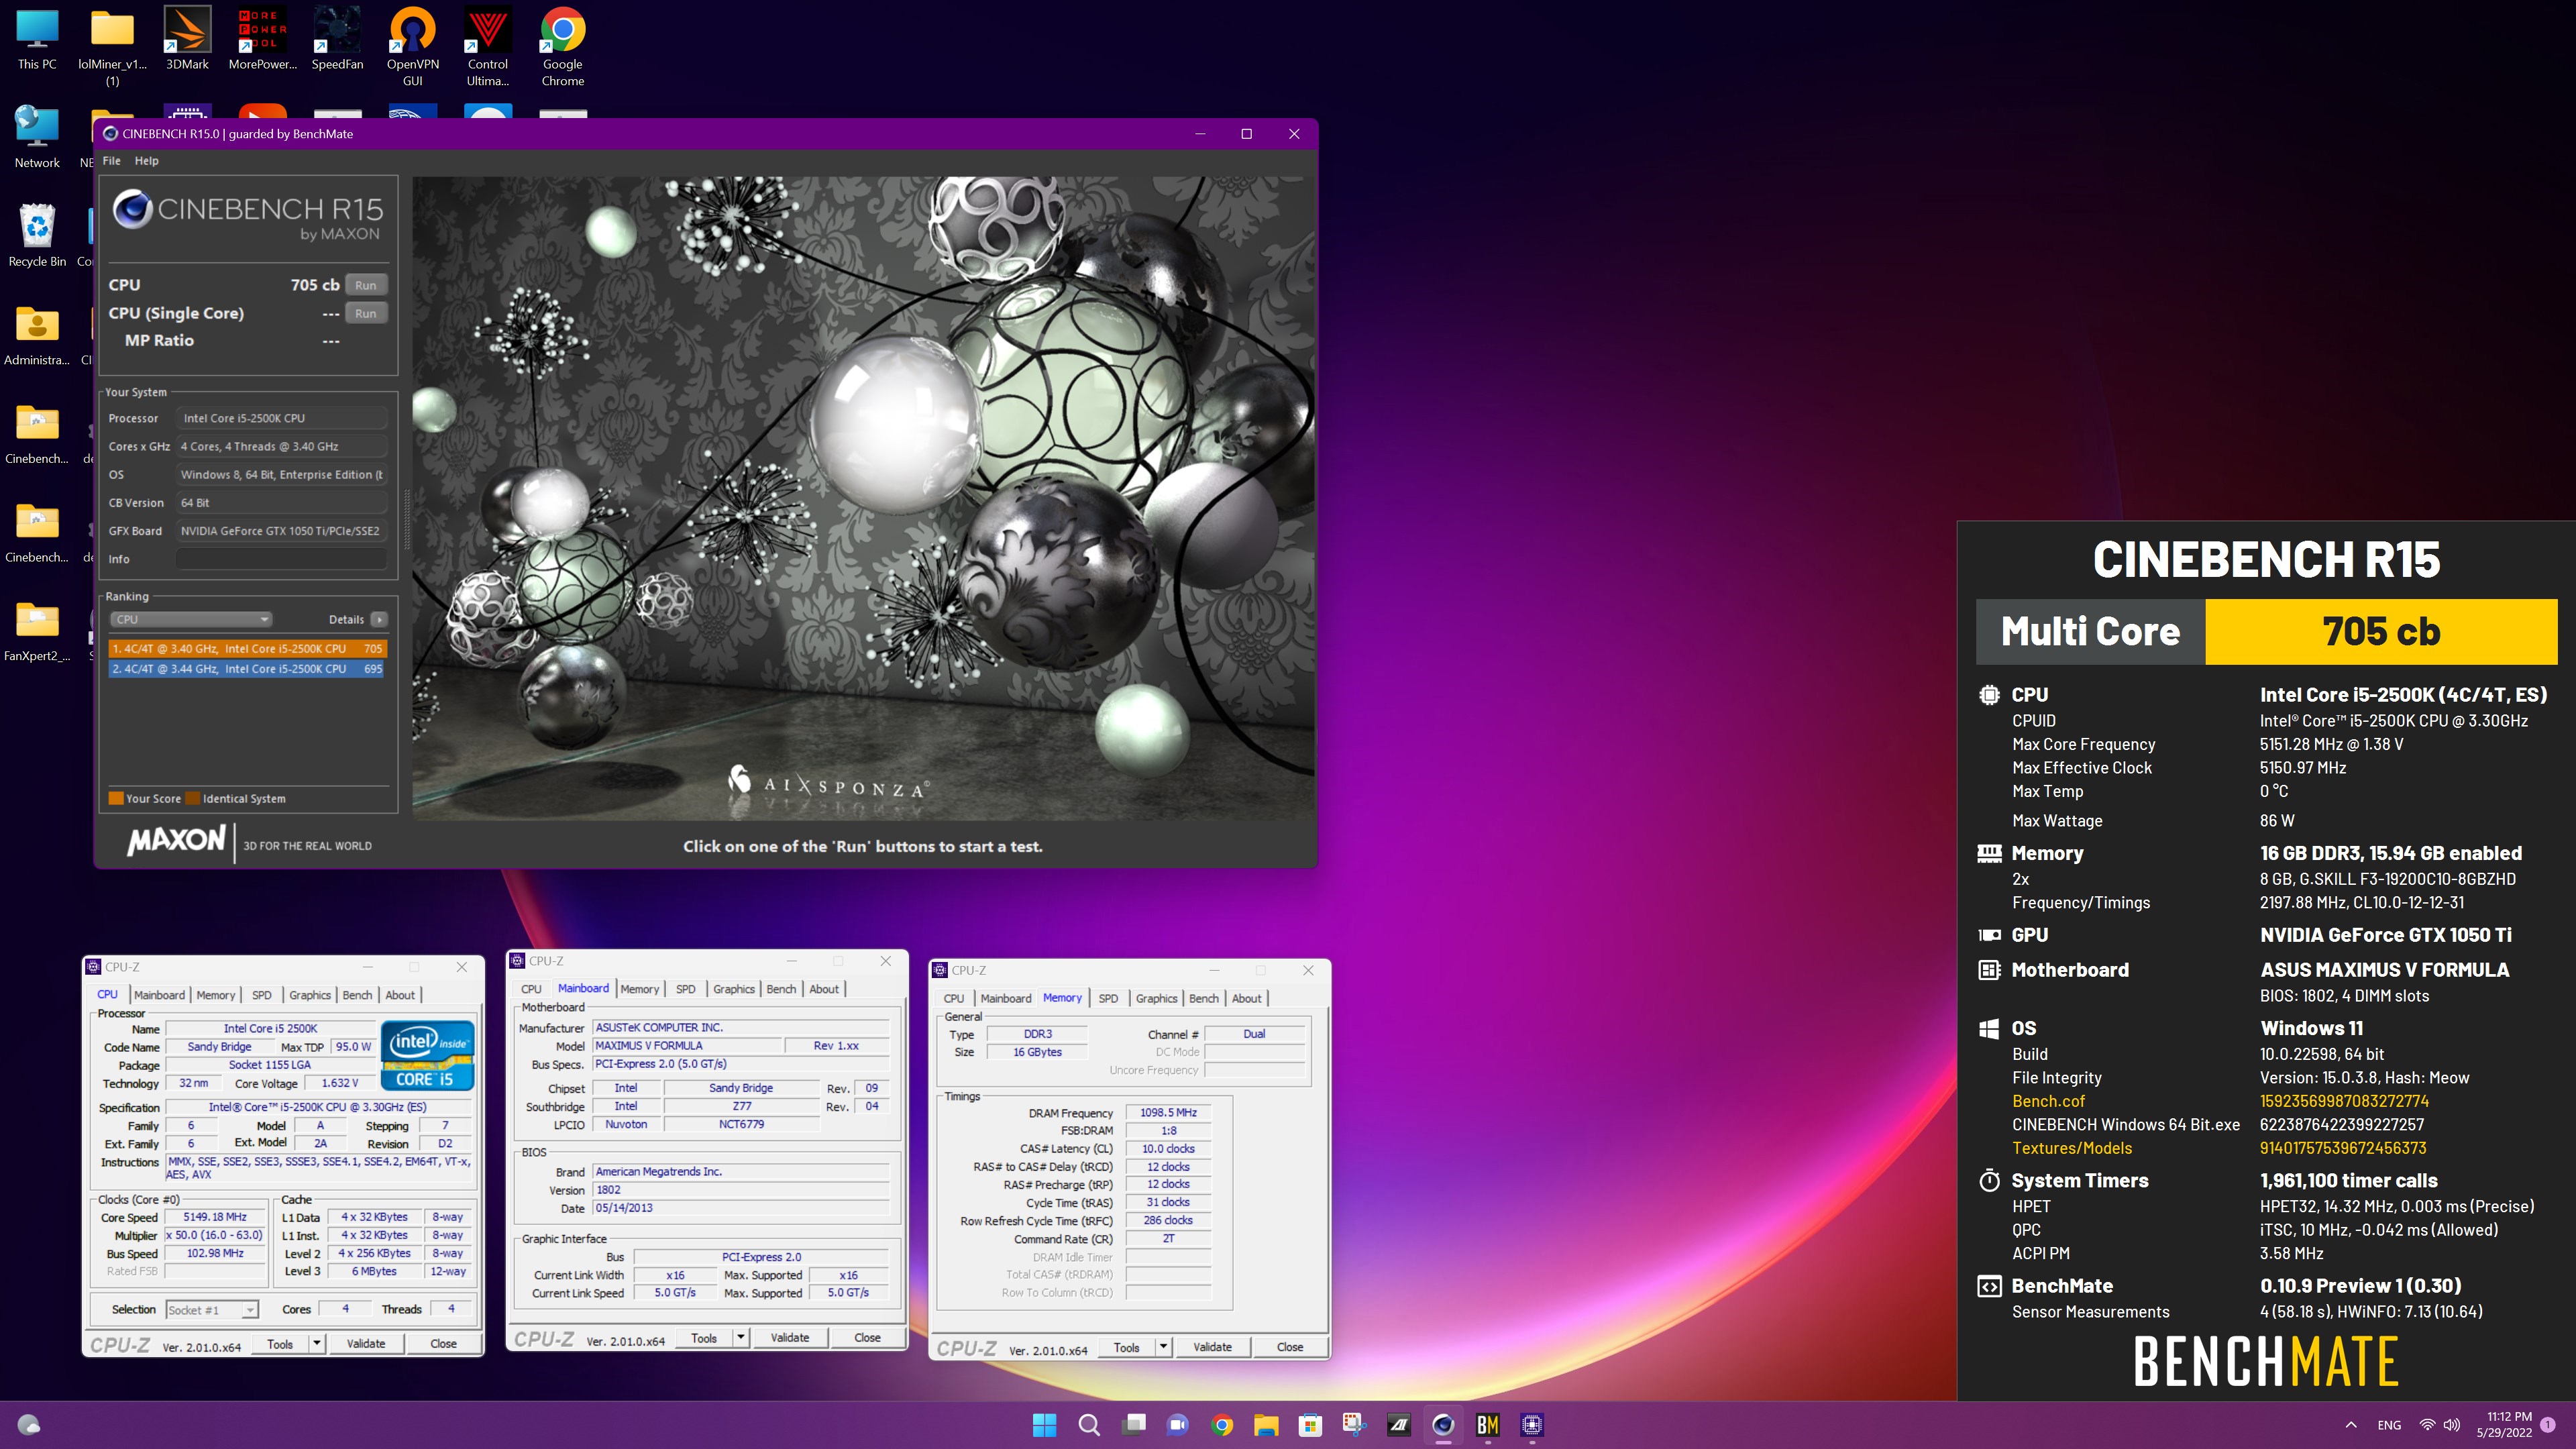Open Microsoft Store from the taskbar
2576x1449 pixels.
click(1310, 1424)
